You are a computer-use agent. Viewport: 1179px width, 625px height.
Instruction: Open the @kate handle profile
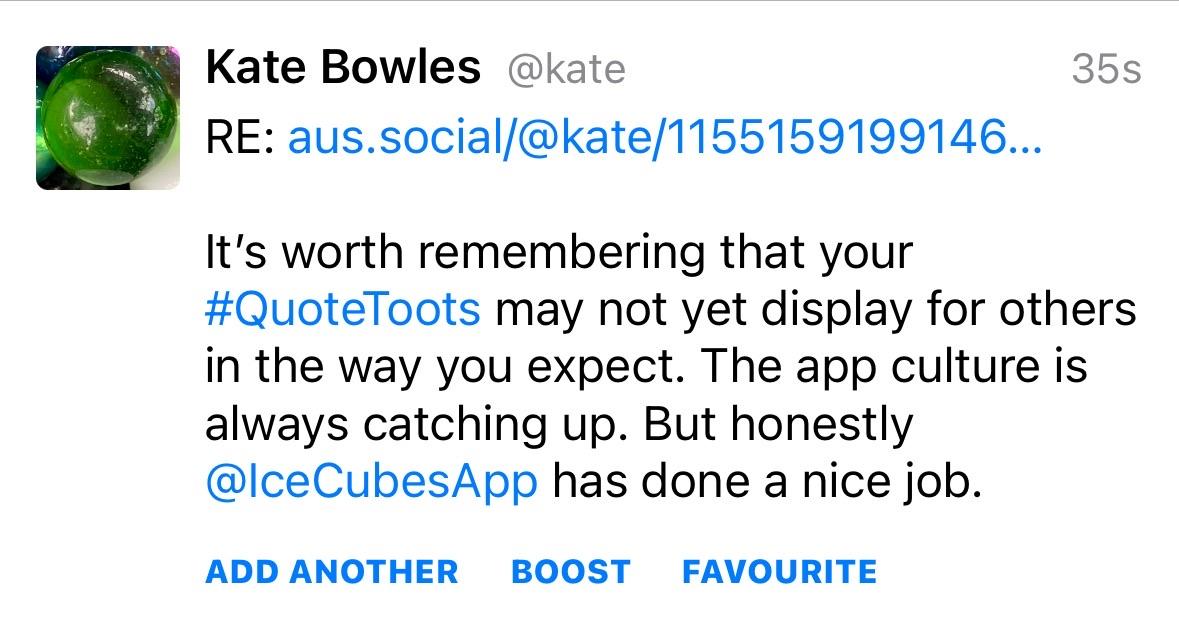pyautogui.click(x=566, y=69)
